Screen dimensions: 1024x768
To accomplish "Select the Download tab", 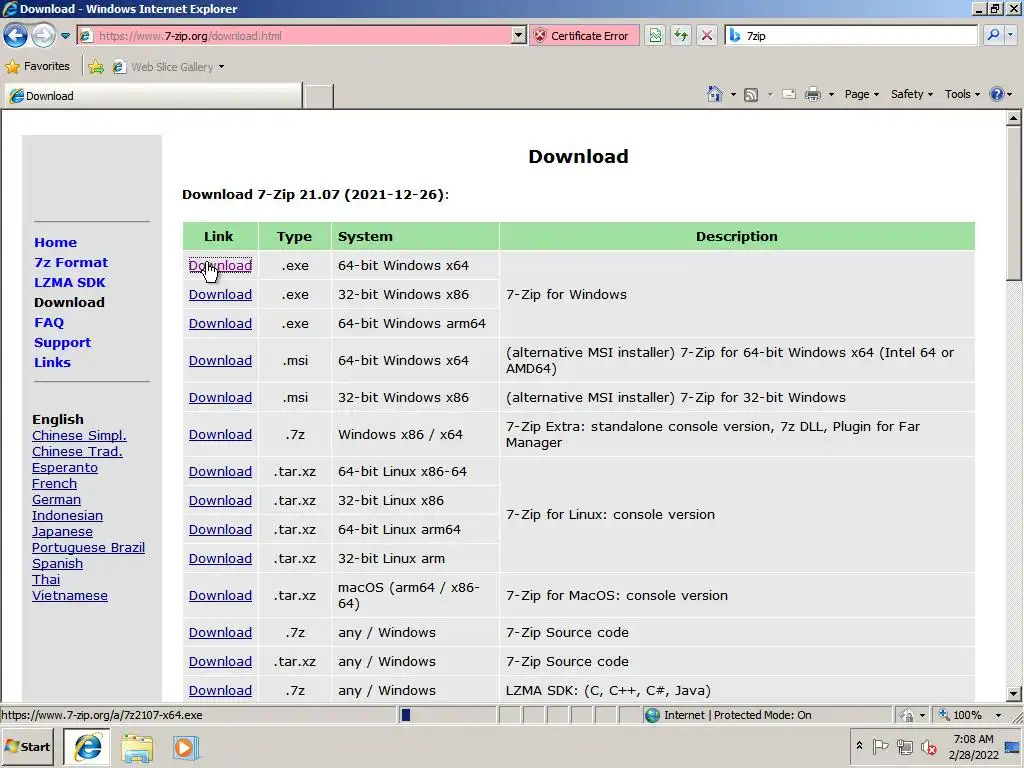I will tap(153, 96).
